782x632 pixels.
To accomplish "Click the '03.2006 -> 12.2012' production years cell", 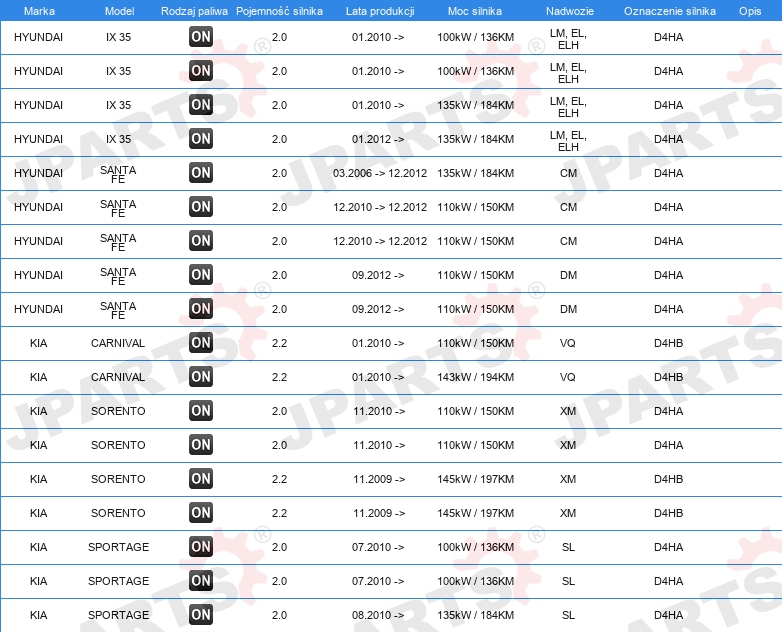I will pos(380,173).
